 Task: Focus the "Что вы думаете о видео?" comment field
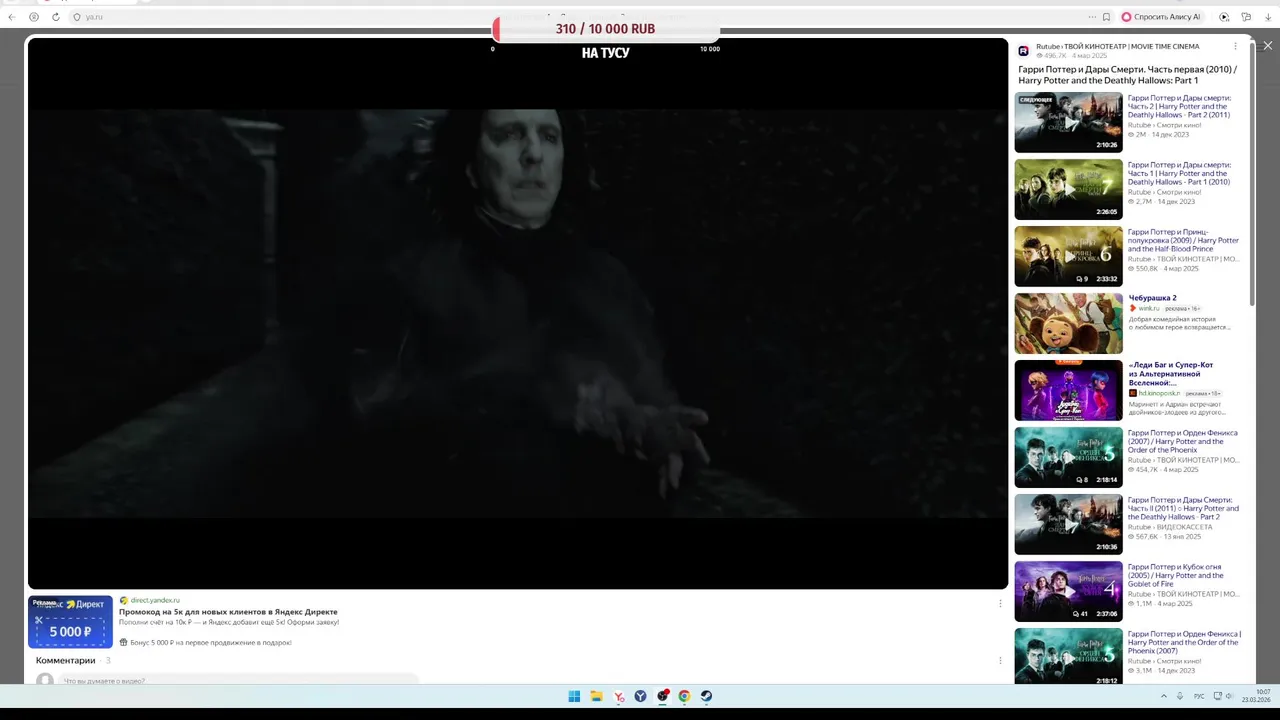pos(238,681)
